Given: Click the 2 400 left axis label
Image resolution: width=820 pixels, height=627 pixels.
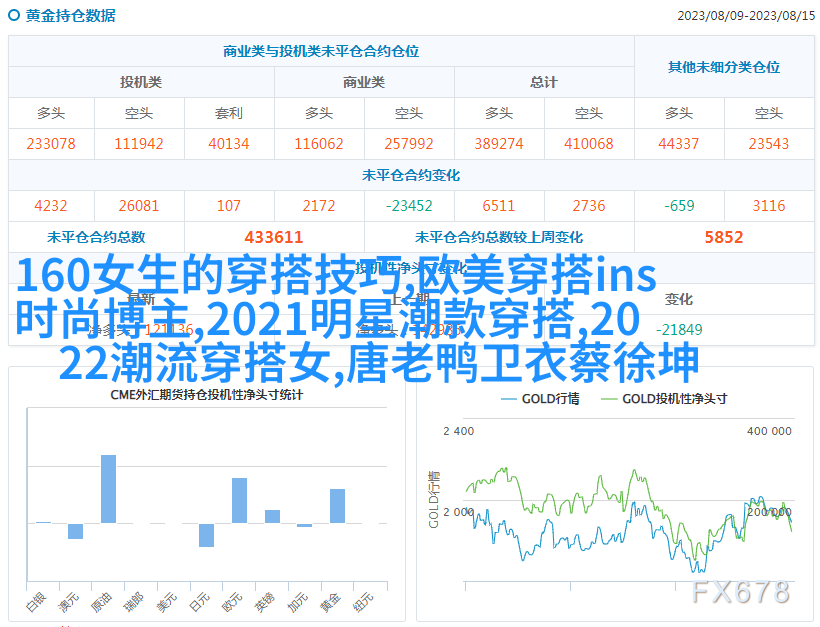Looking at the screenshot, I should point(459,431).
